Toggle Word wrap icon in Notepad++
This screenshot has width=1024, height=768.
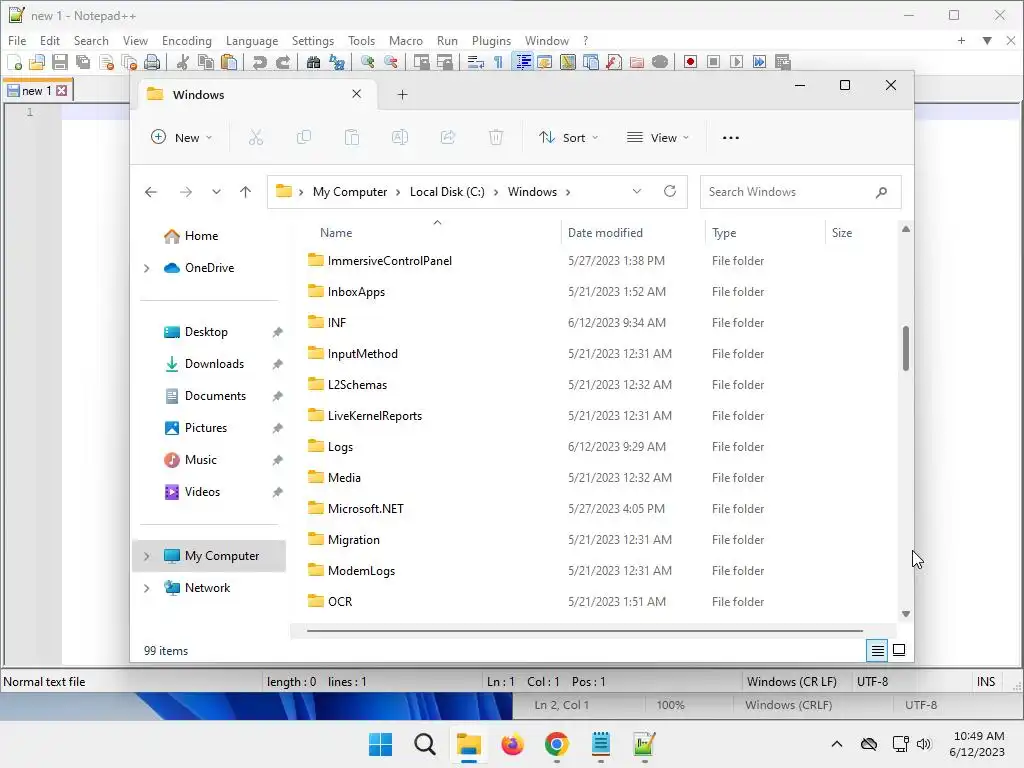475,62
